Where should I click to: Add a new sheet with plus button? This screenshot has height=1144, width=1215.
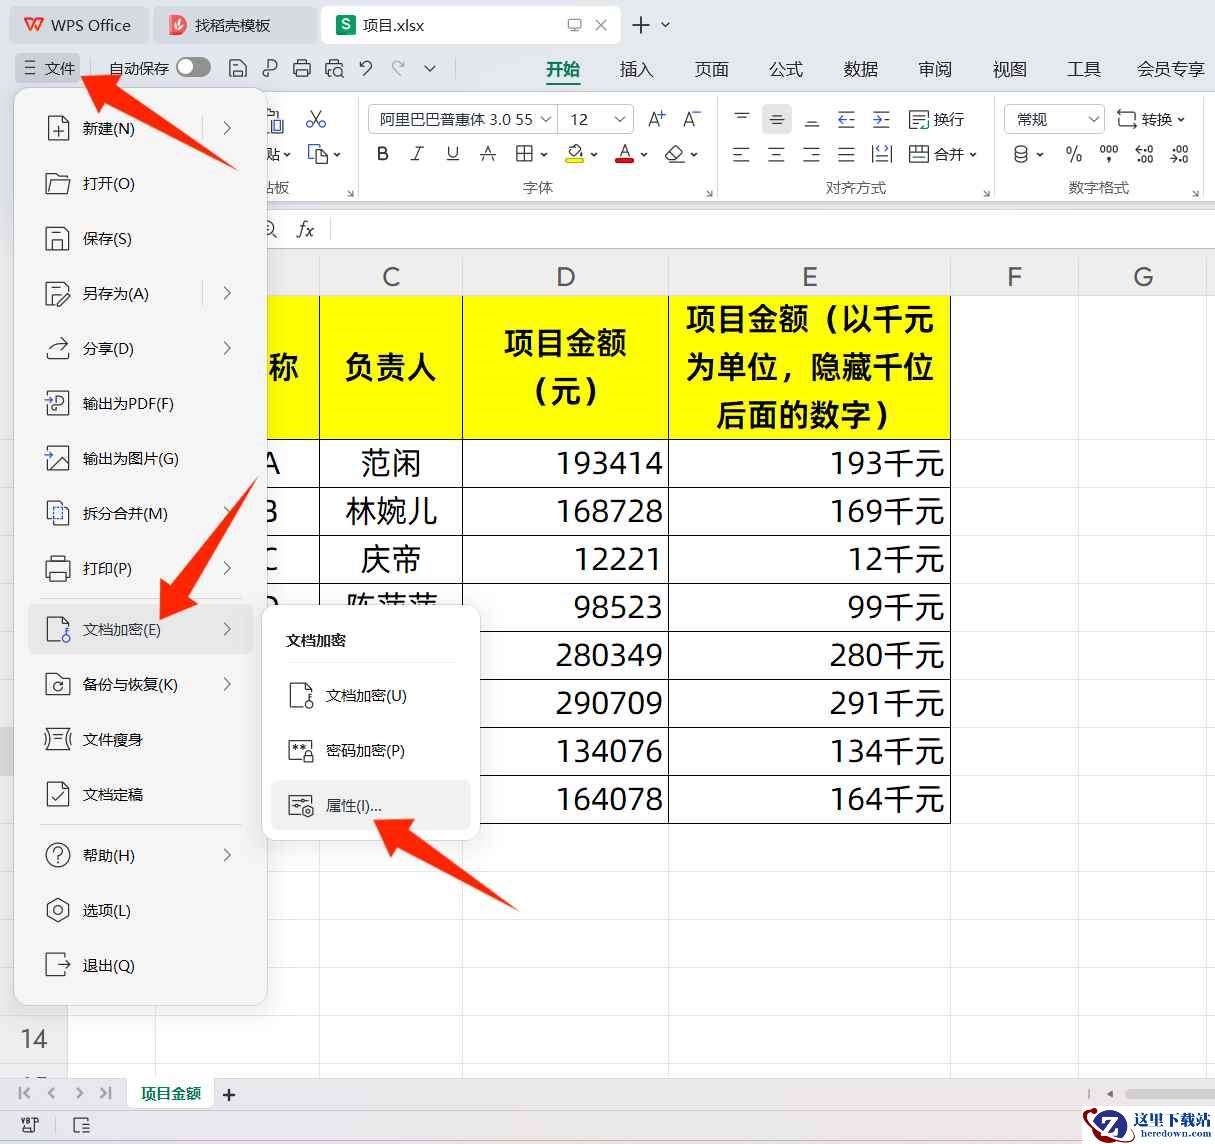pos(229,1094)
